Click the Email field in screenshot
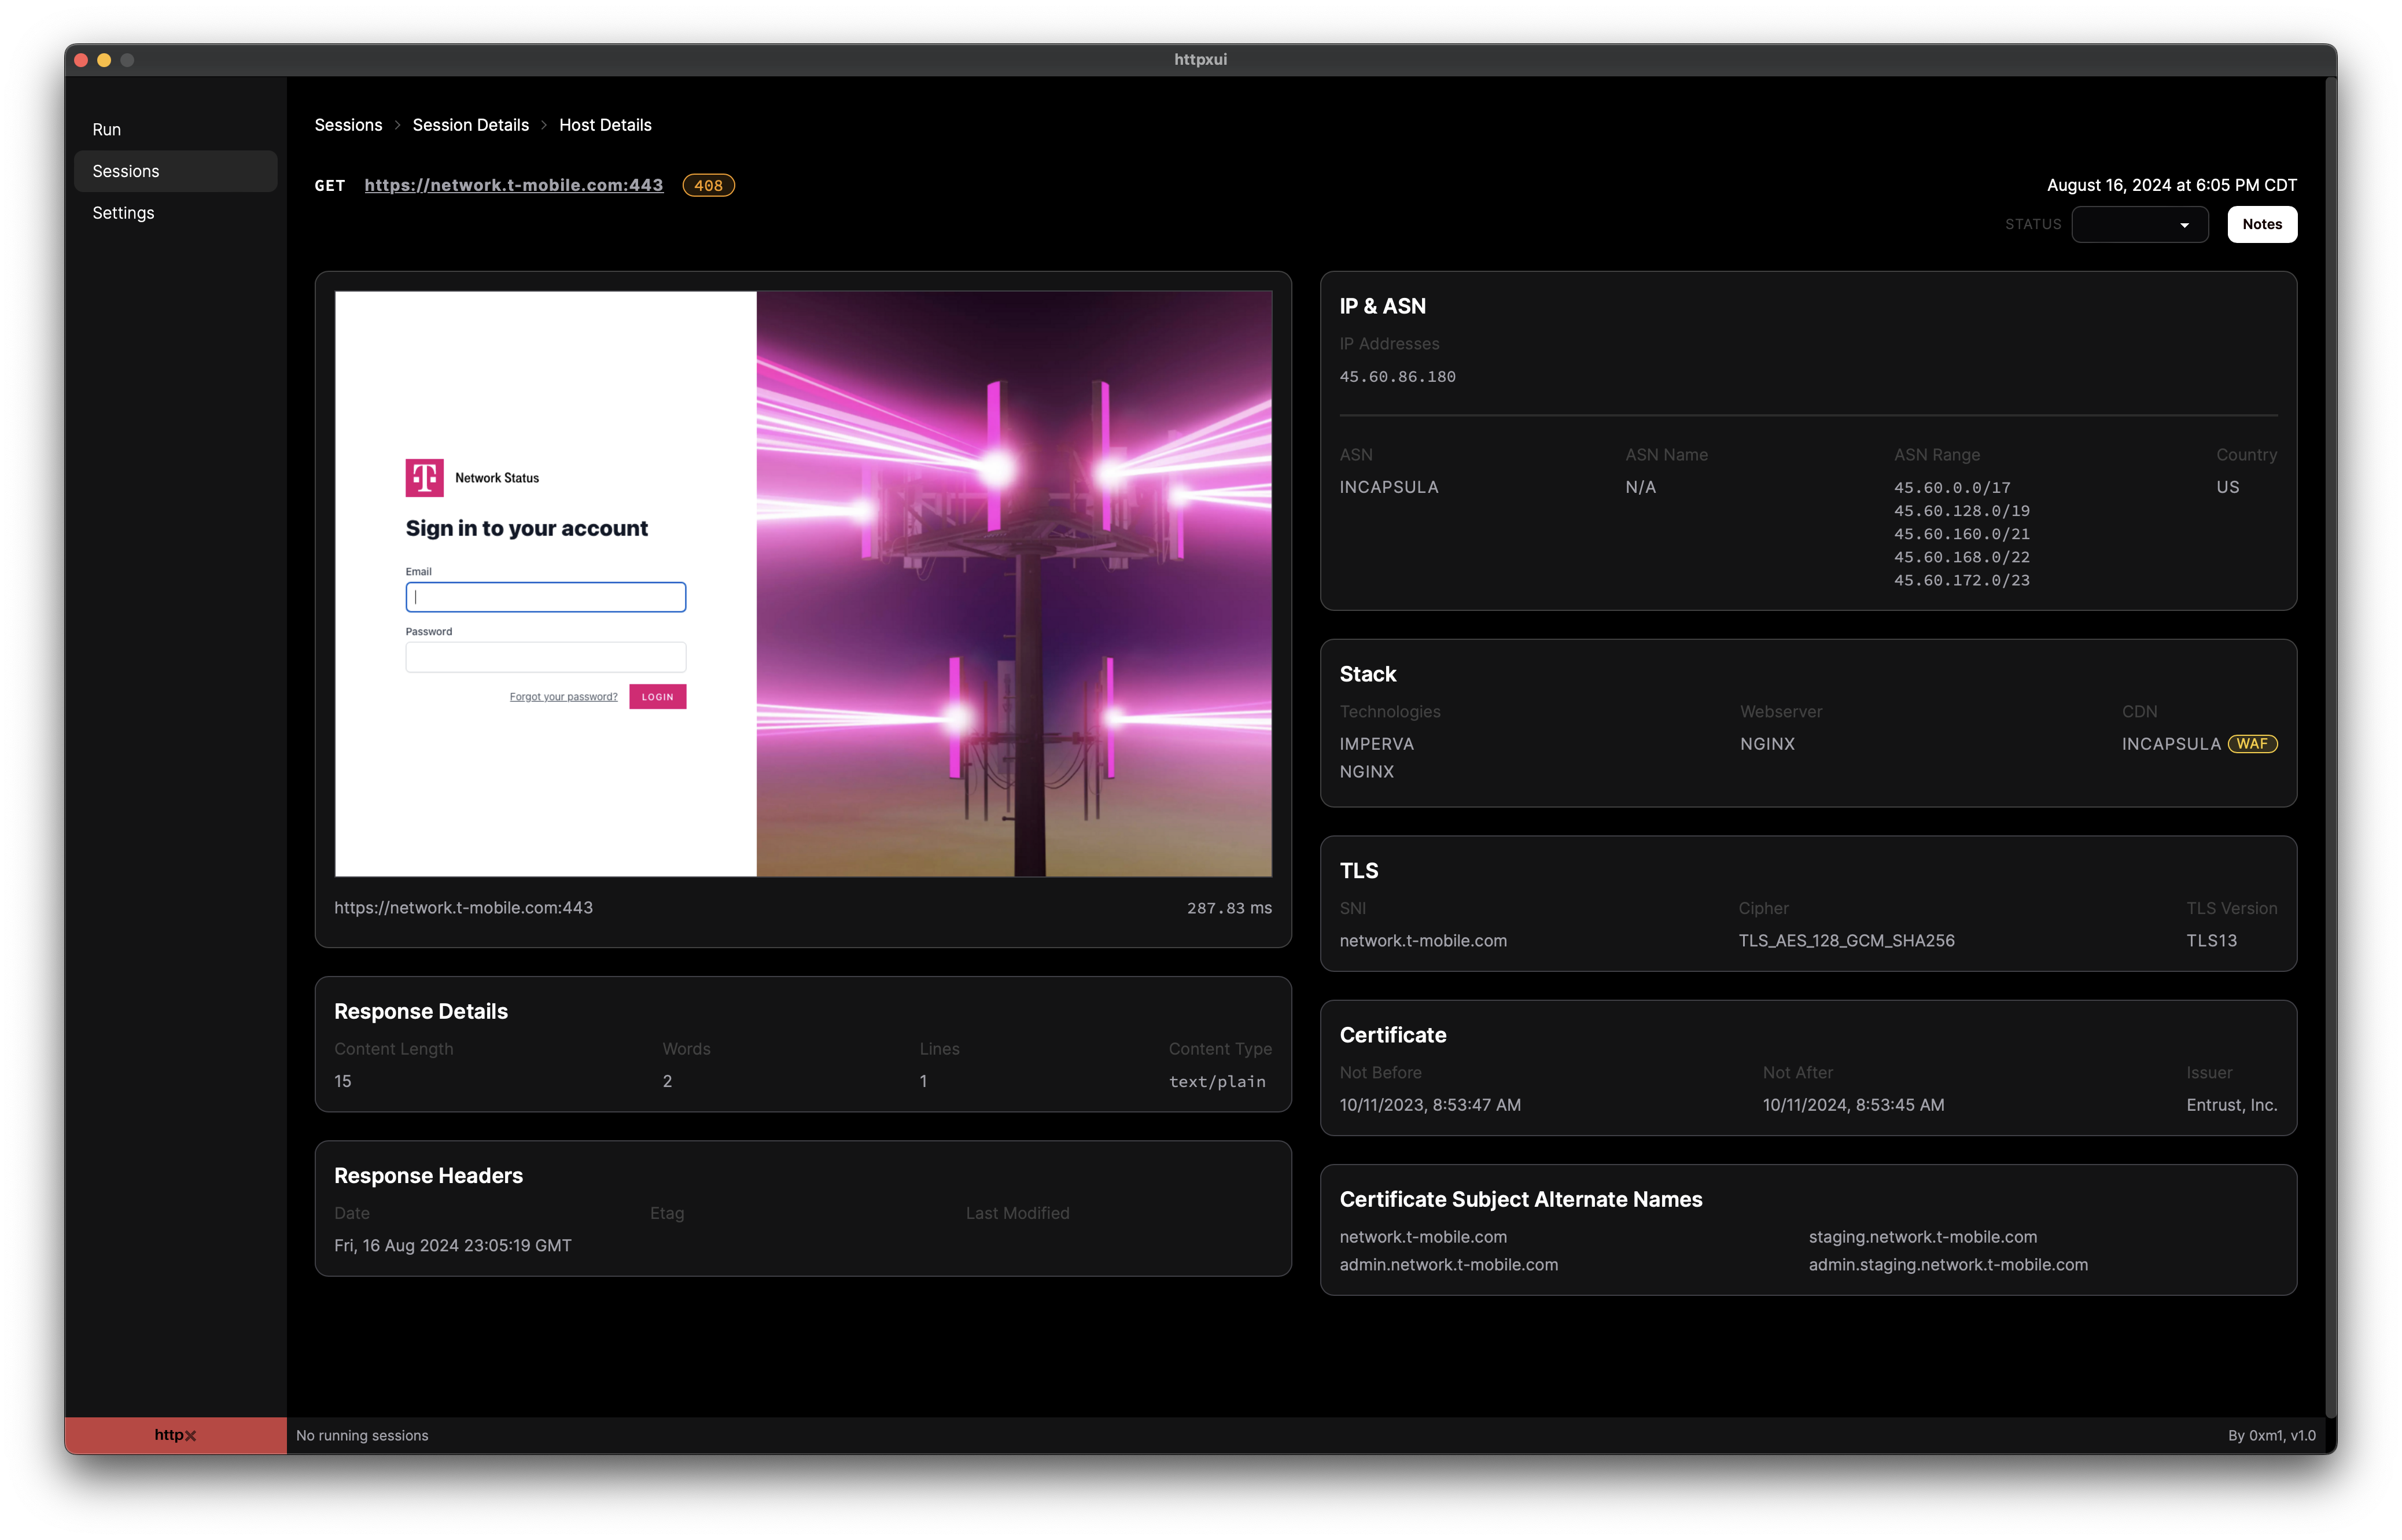 pos(545,597)
